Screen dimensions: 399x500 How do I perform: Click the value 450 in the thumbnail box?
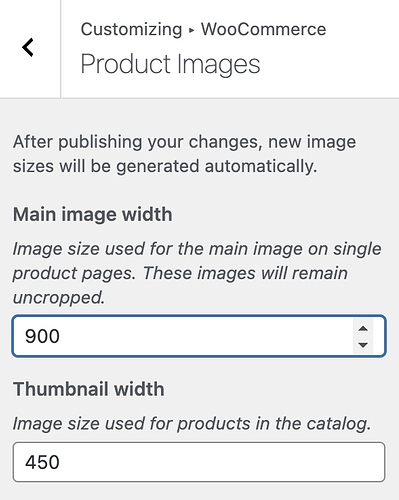42,462
